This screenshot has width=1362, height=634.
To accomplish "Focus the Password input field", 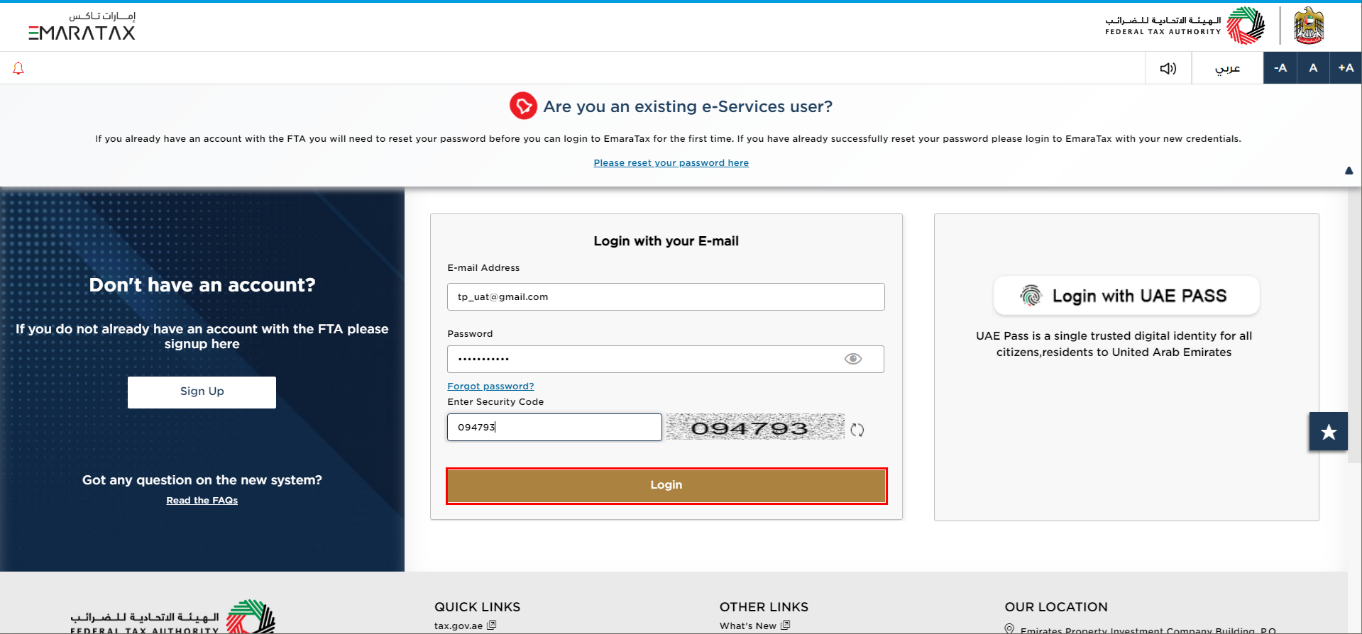I will click(x=665, y=359).
